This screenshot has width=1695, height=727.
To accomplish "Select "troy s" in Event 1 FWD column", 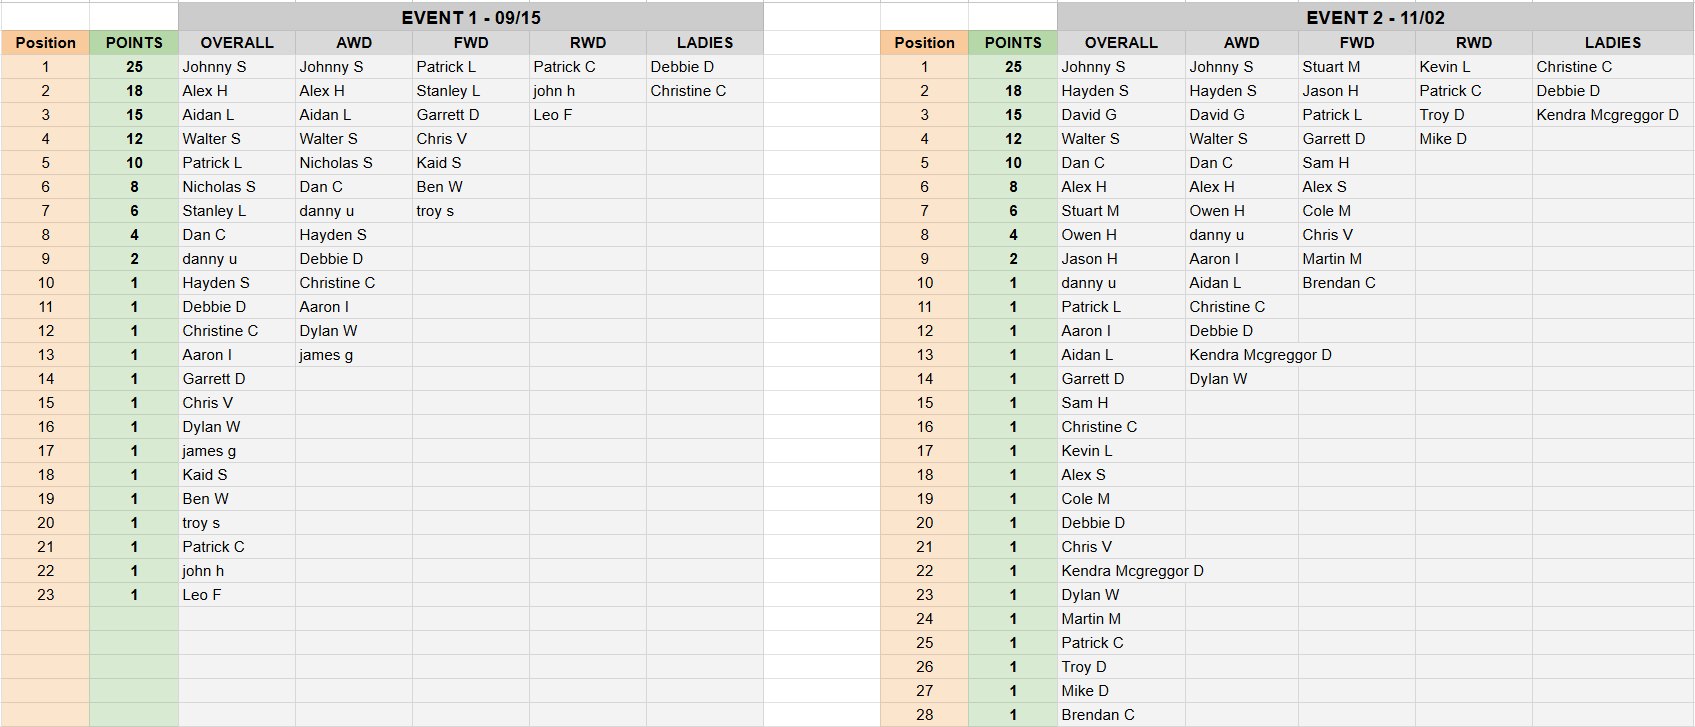I will [435, 211].
